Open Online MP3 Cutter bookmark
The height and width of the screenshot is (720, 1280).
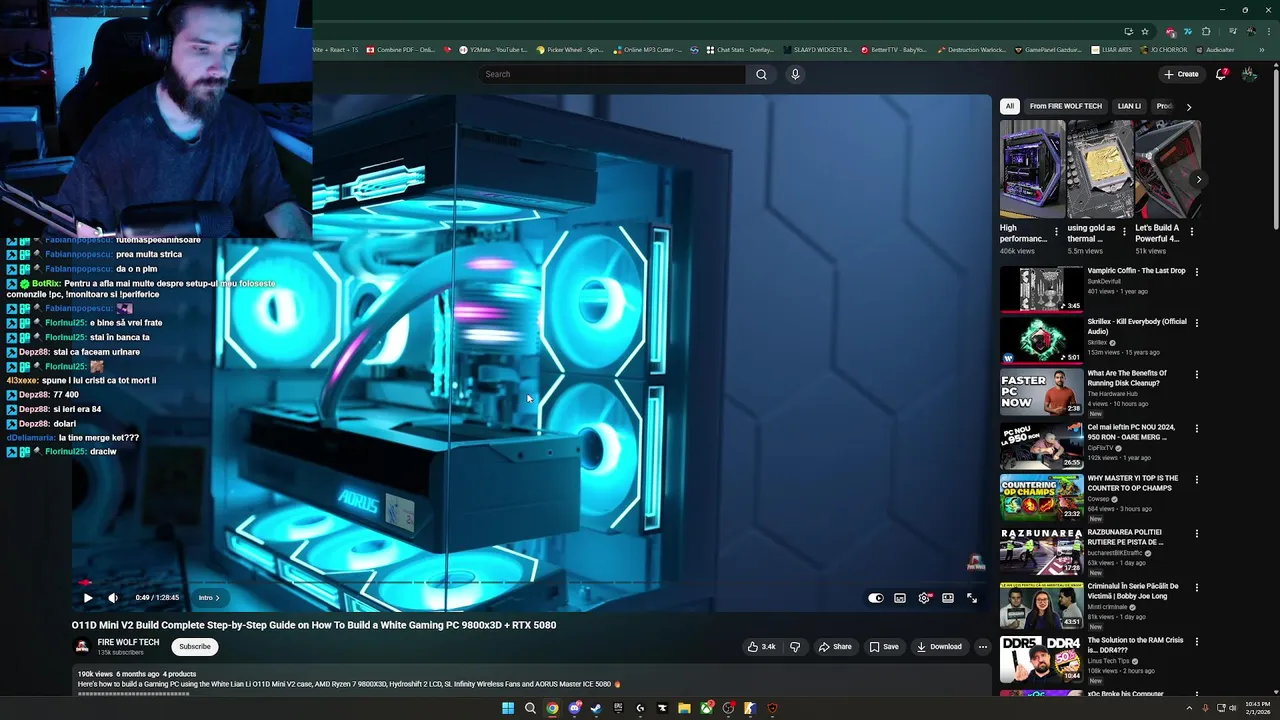coord(648,49)
